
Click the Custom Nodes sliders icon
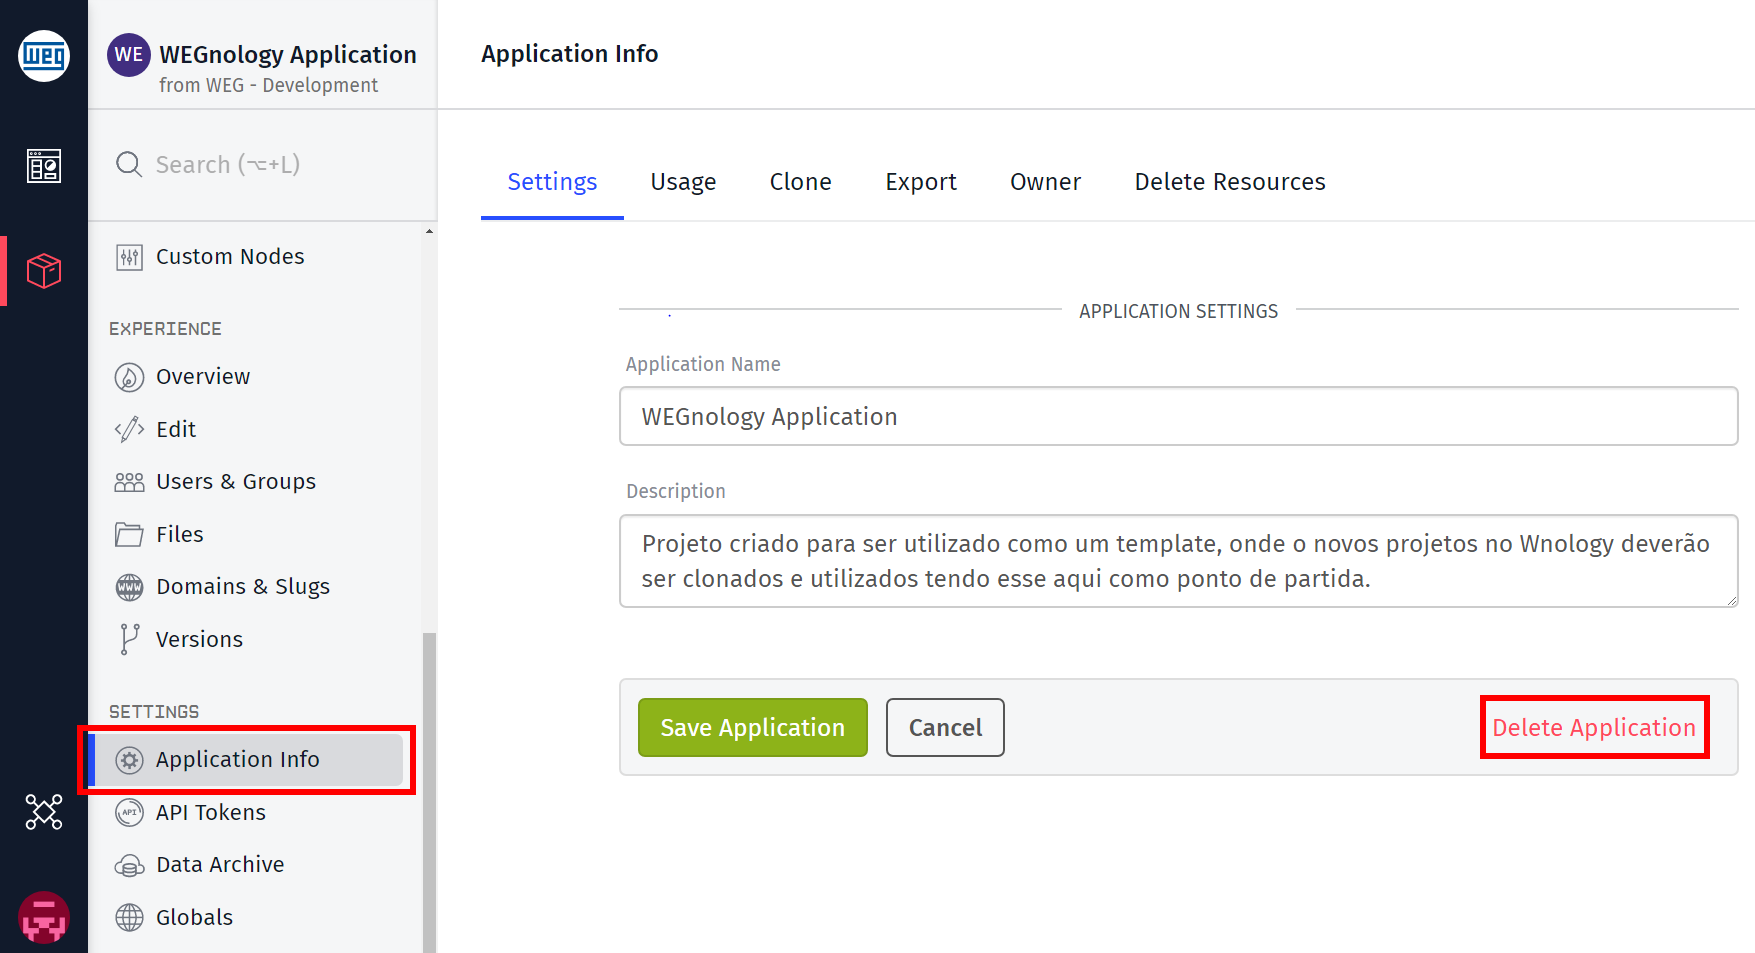(x=129, y=257)
